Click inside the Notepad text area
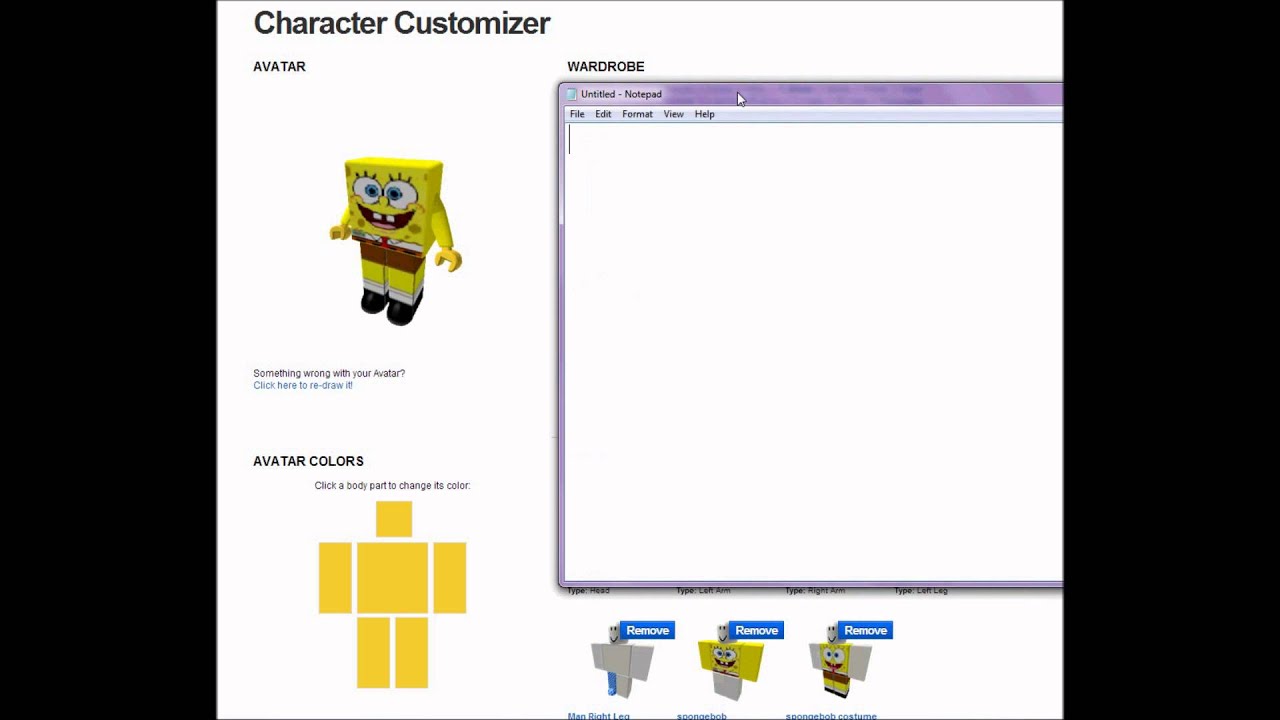This screenshot has height=720, width=1280. click(813, 352)
